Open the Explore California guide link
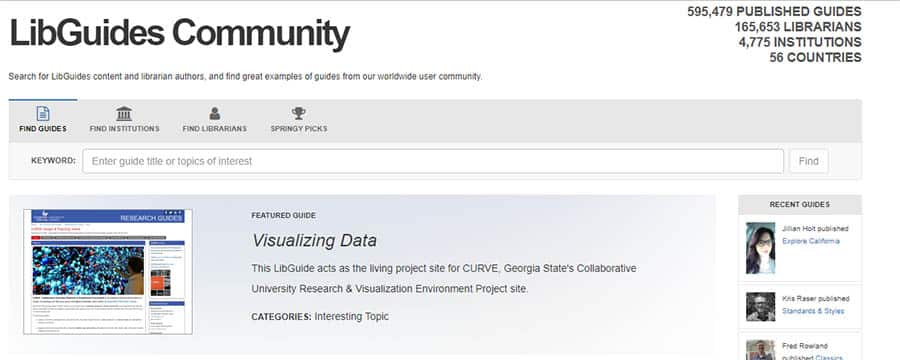Screen dimensions: 900x360 pyautogui.click(x=810, y=241)
